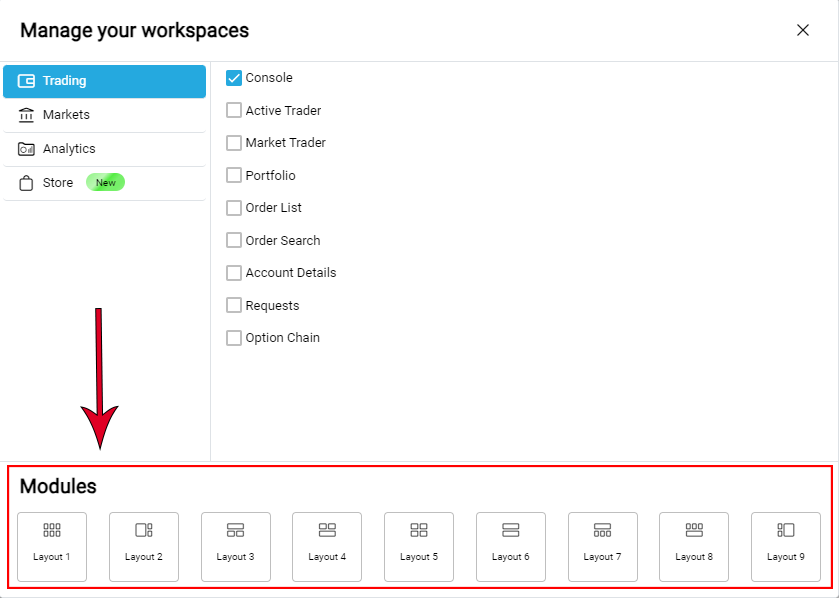The image size is (839, 598).
Task: Pick the Layout 5 four-pane icon
Action: click(419, 532)
